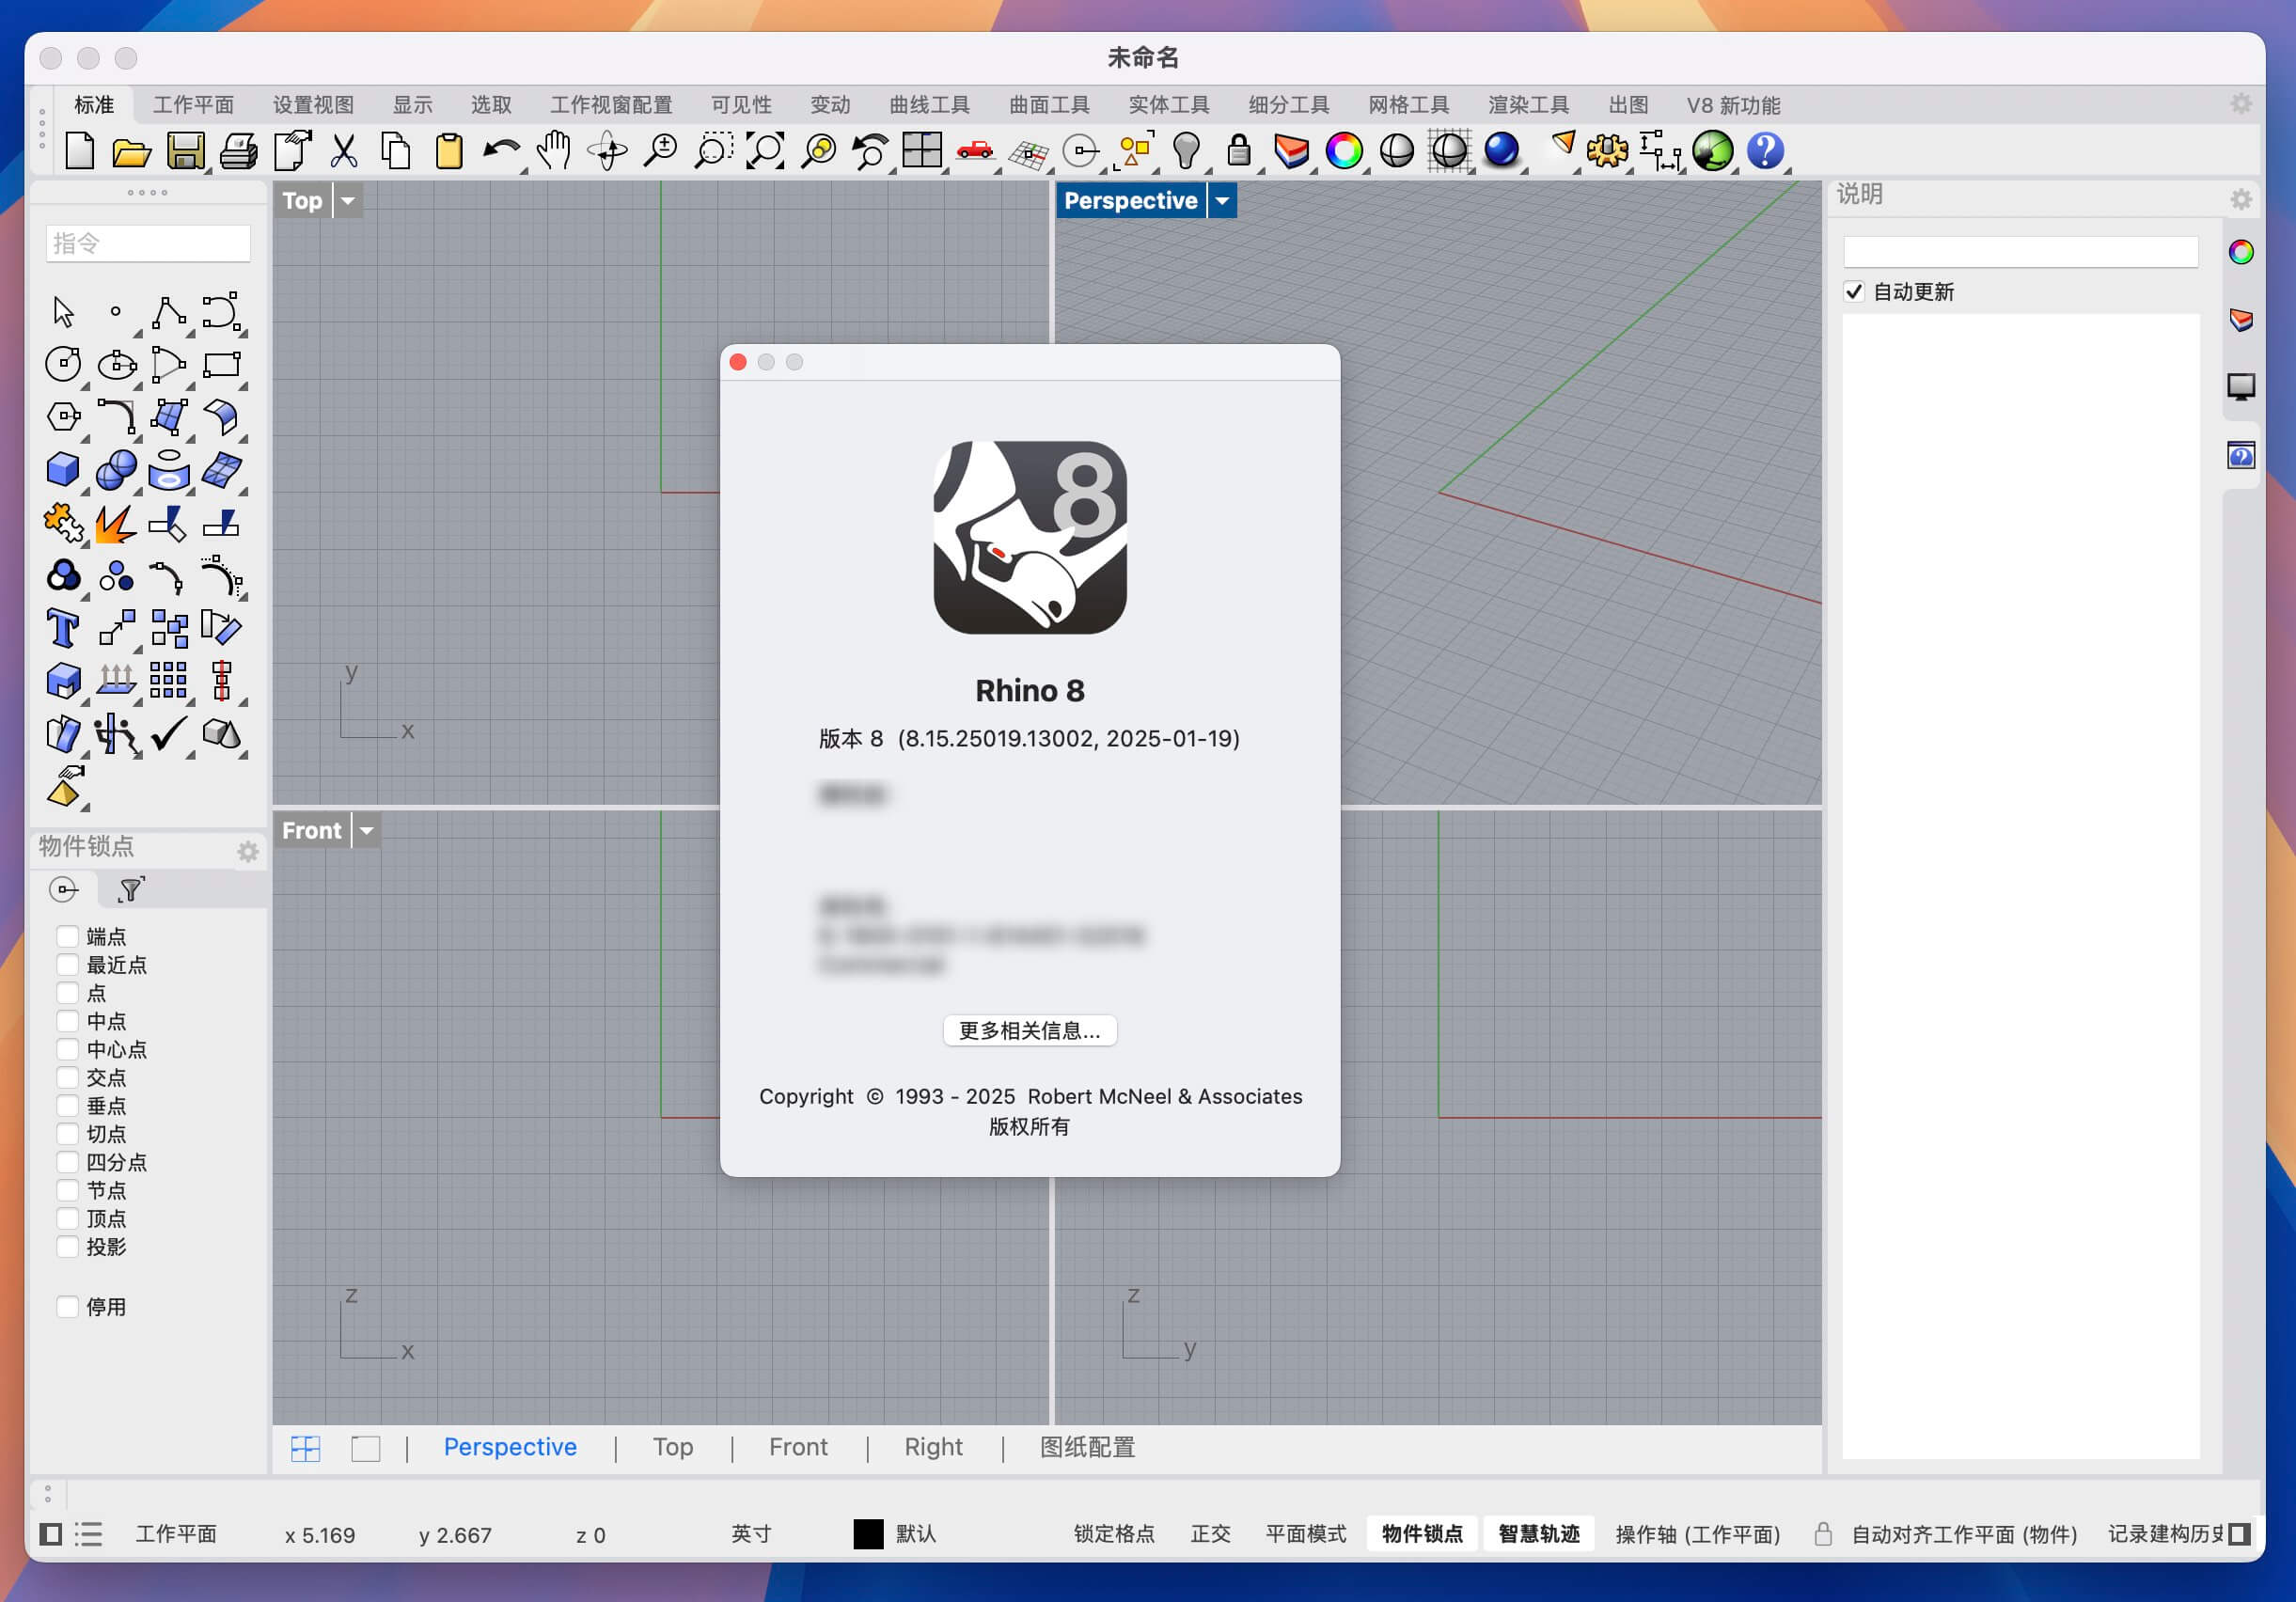This screenshot has height=1602, width=2296.
Task: Open the Perspective viewport dropdown arrow
Action: pos(1222,201)
